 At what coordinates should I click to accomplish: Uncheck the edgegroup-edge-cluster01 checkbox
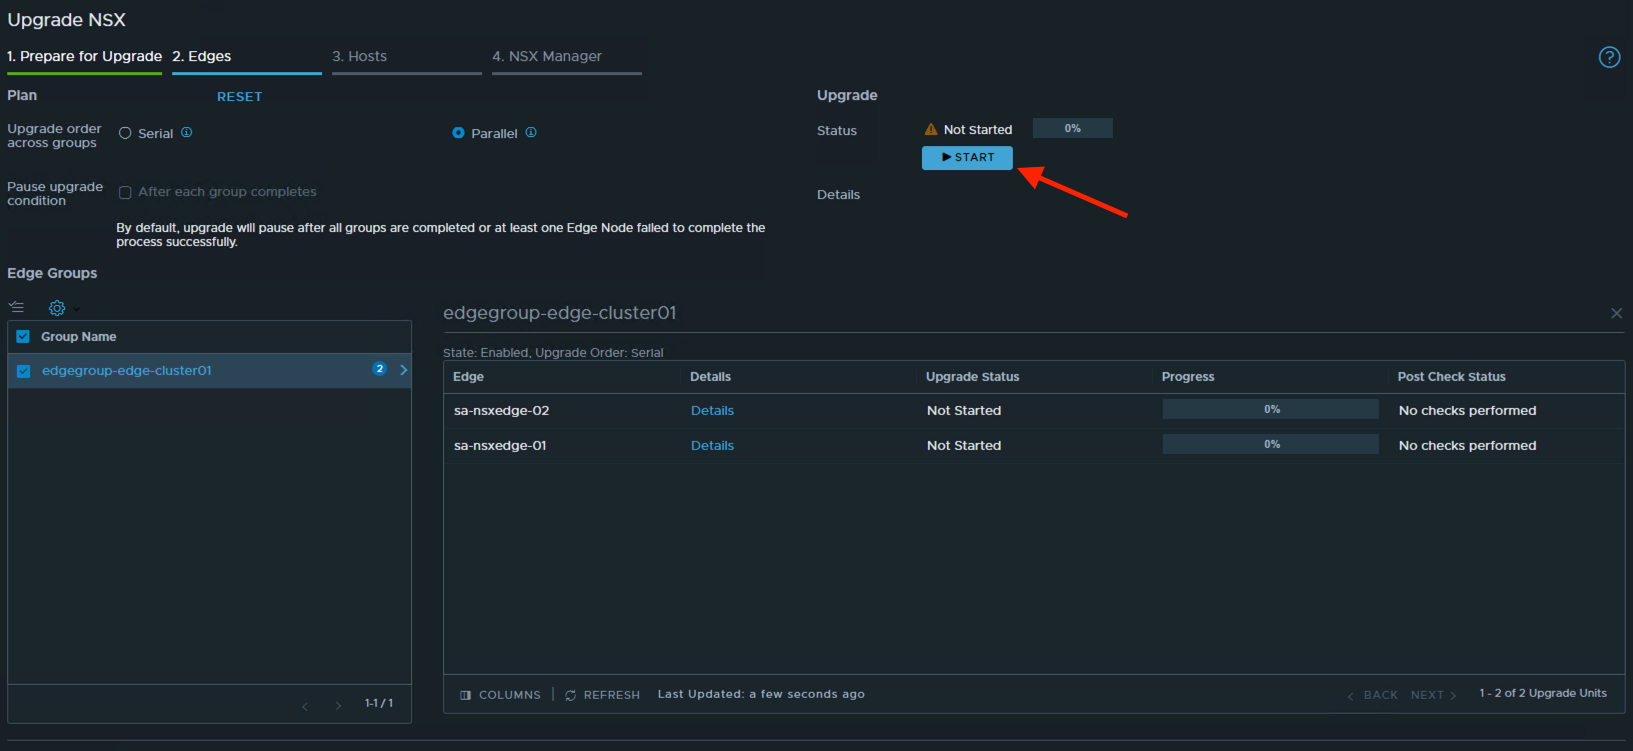coord(23,371)
